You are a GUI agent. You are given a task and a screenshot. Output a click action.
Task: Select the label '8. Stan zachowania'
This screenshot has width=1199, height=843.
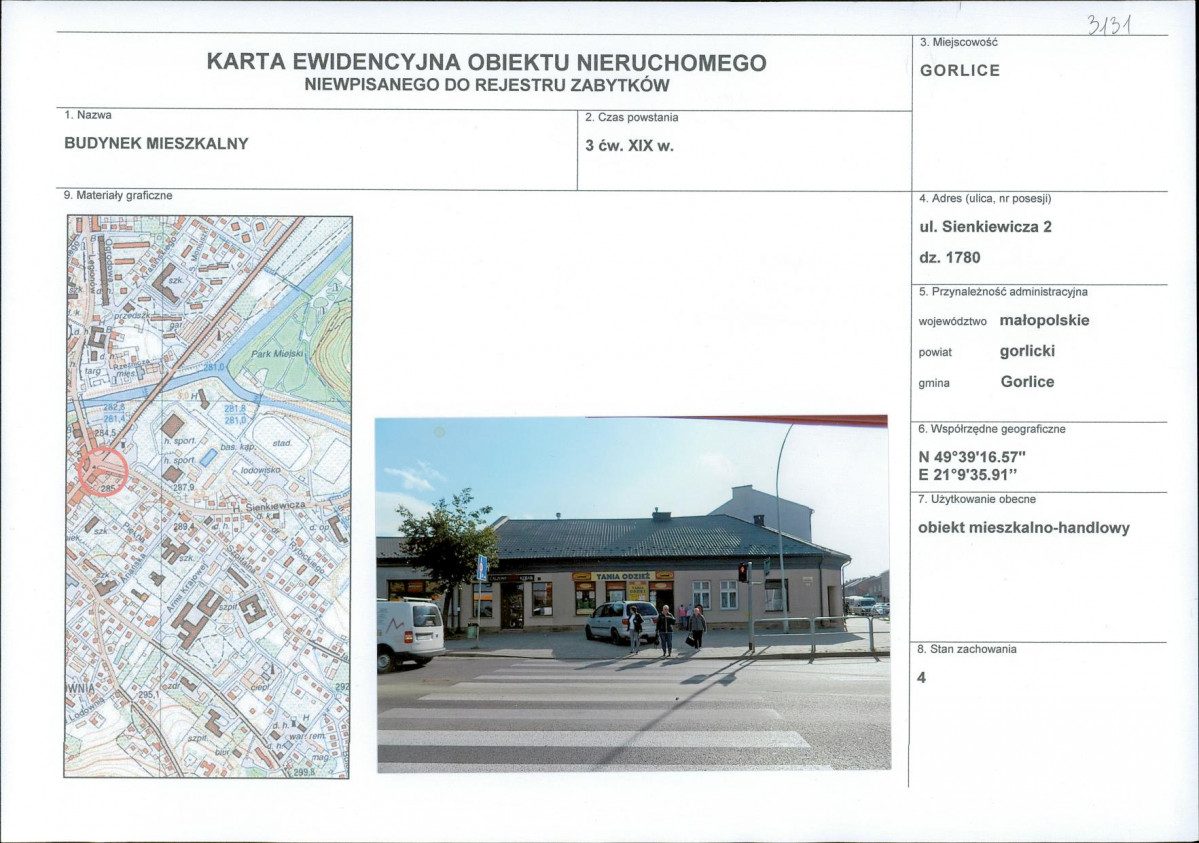967,649
